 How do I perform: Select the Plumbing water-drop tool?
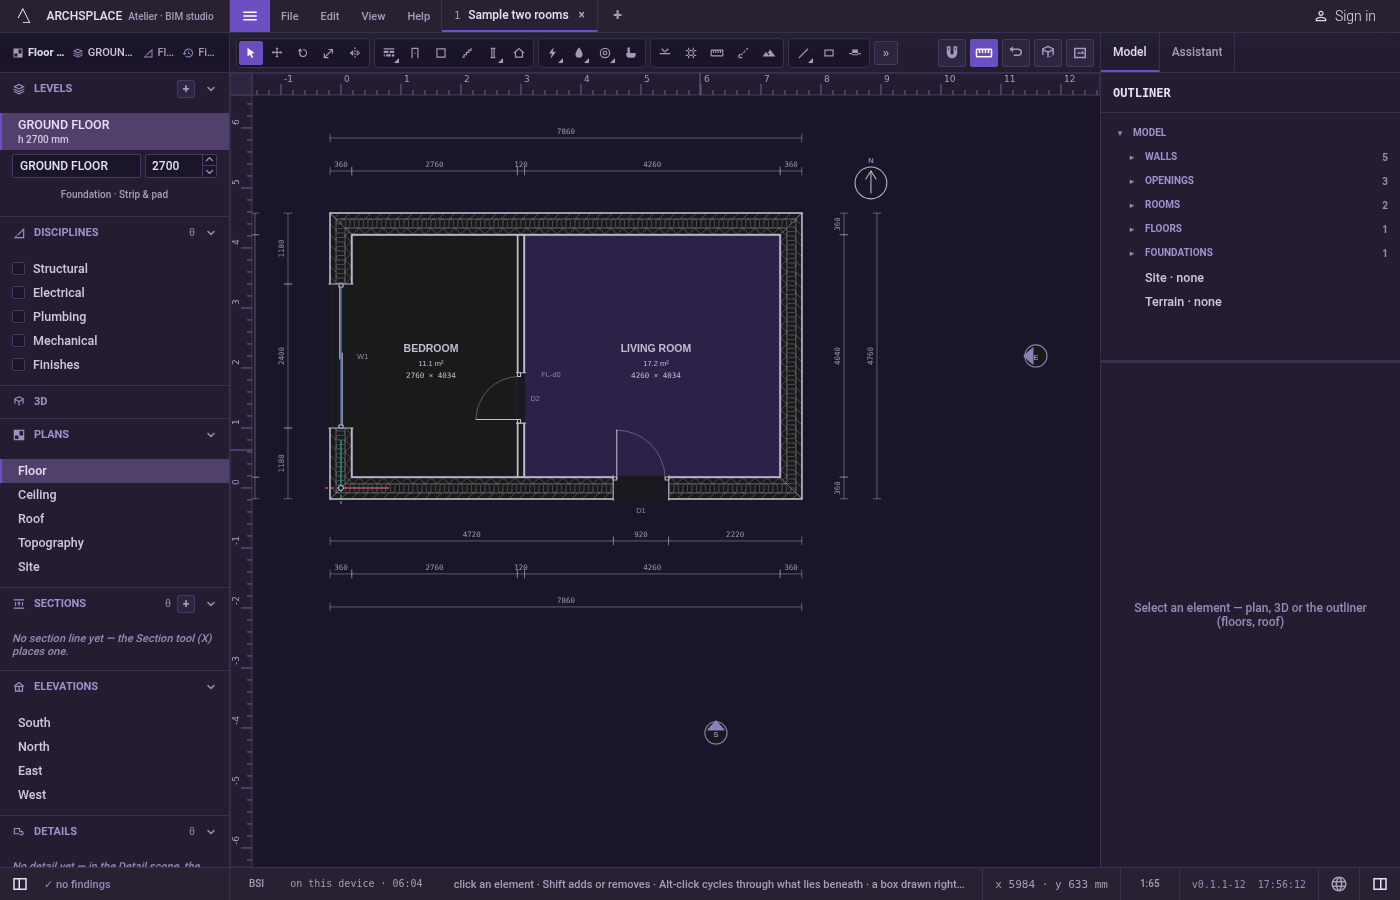(579, 53)
